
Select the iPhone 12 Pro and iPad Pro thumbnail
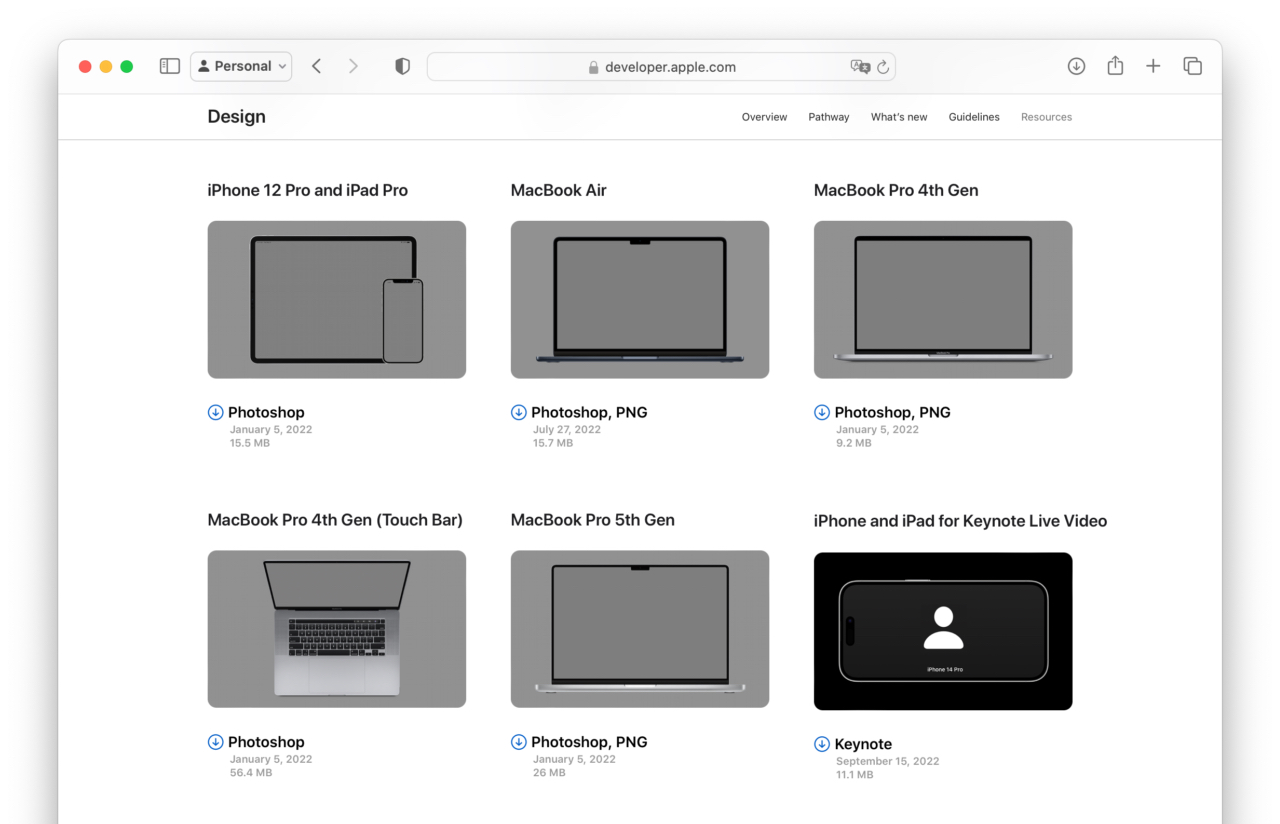(336, 299)
